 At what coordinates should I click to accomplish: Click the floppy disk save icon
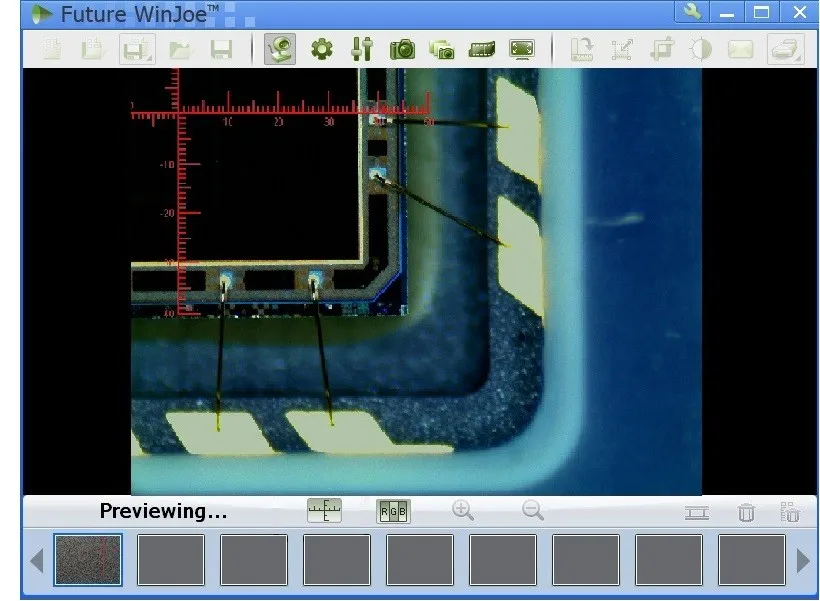click(221, 50)
